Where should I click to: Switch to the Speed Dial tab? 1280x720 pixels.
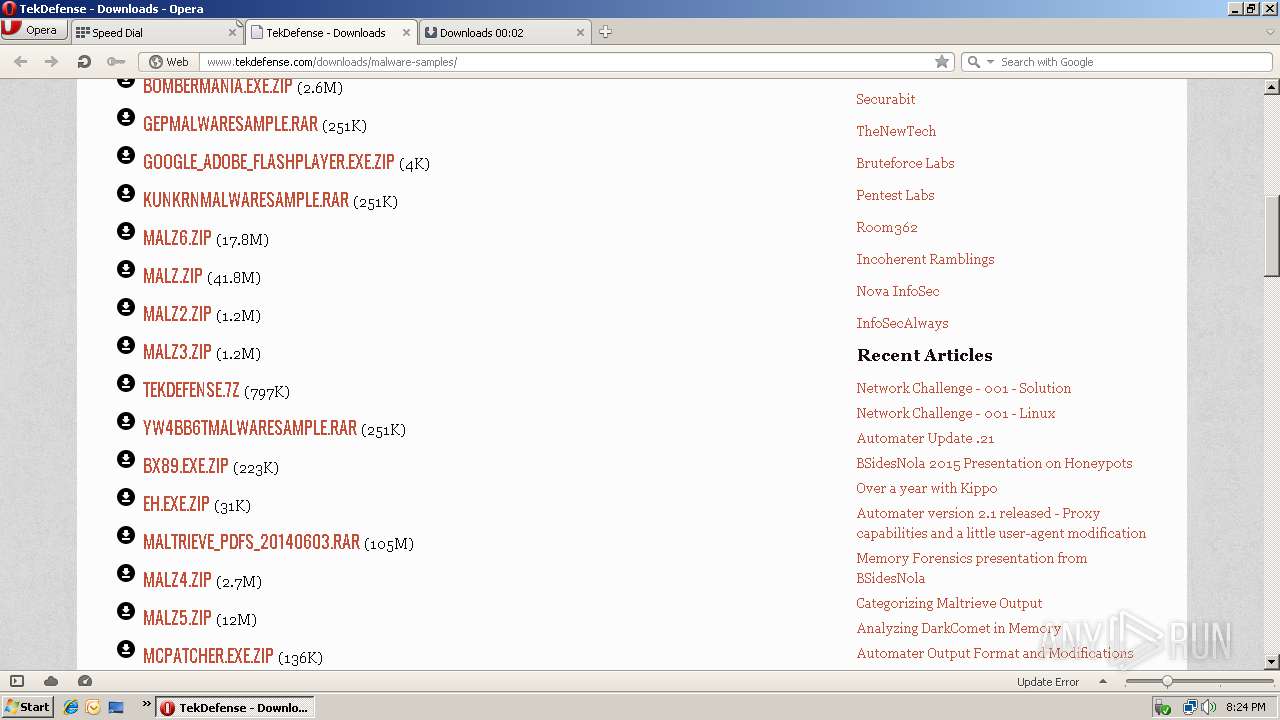[156, 32]
